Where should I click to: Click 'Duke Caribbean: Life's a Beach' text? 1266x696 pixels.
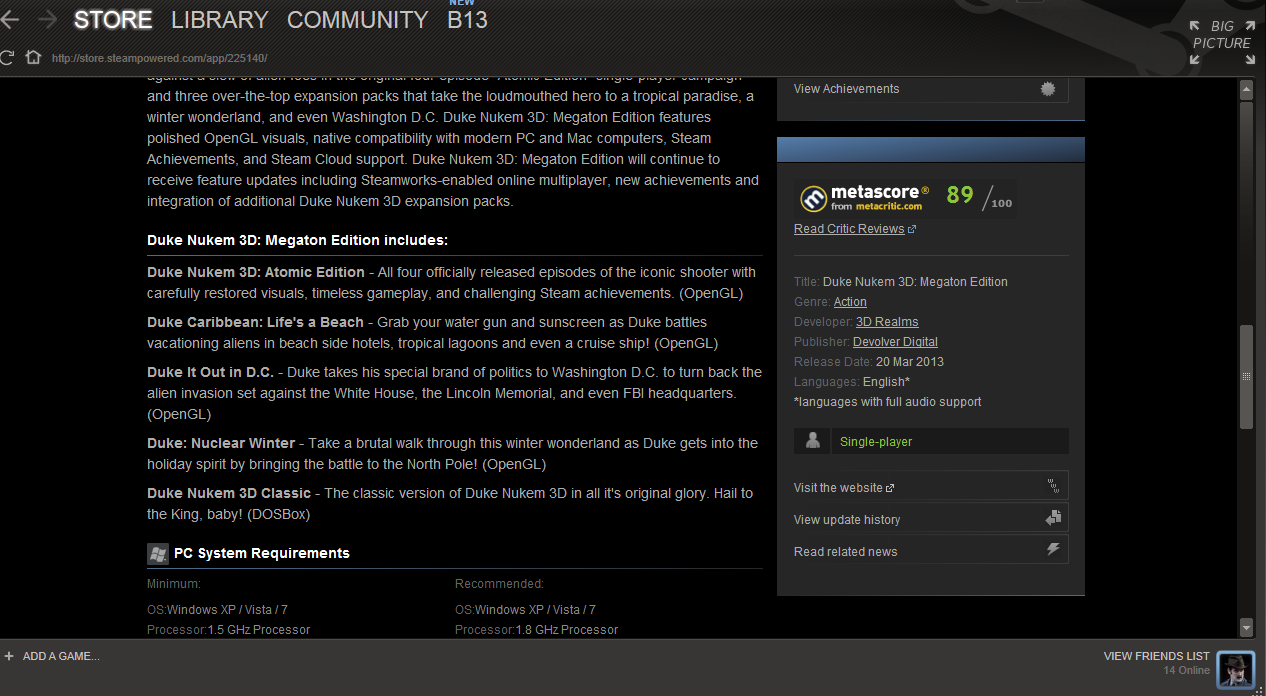[255, 322]
